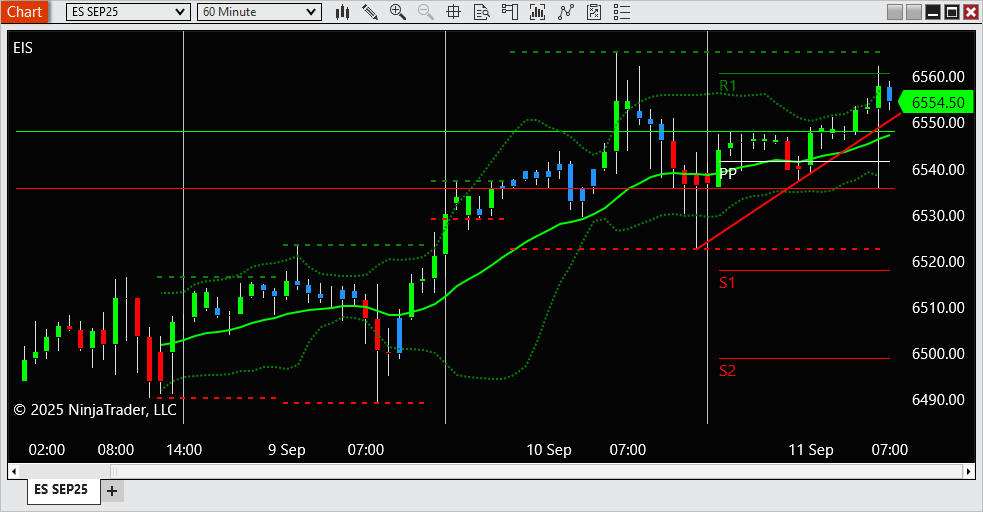
Task: Open the bar type chart style icon
Action: (342, 12)
